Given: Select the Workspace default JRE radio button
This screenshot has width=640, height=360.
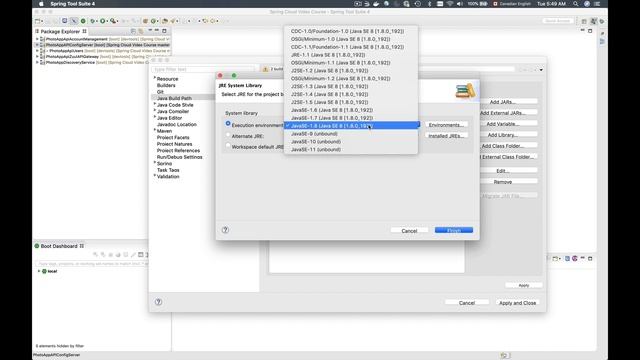Looking at the screenshot, I should (x=228, y=145).
